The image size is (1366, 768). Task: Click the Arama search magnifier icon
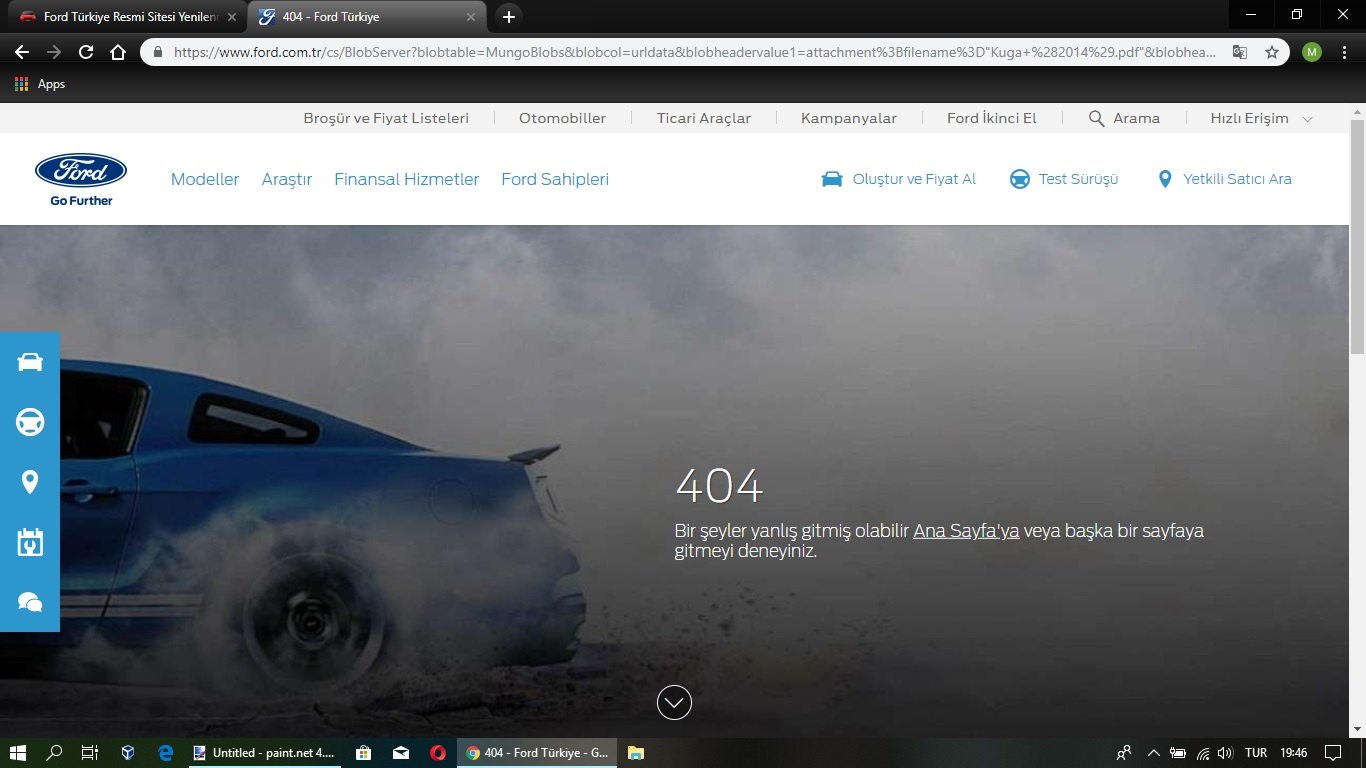[x=1097, y=118]
